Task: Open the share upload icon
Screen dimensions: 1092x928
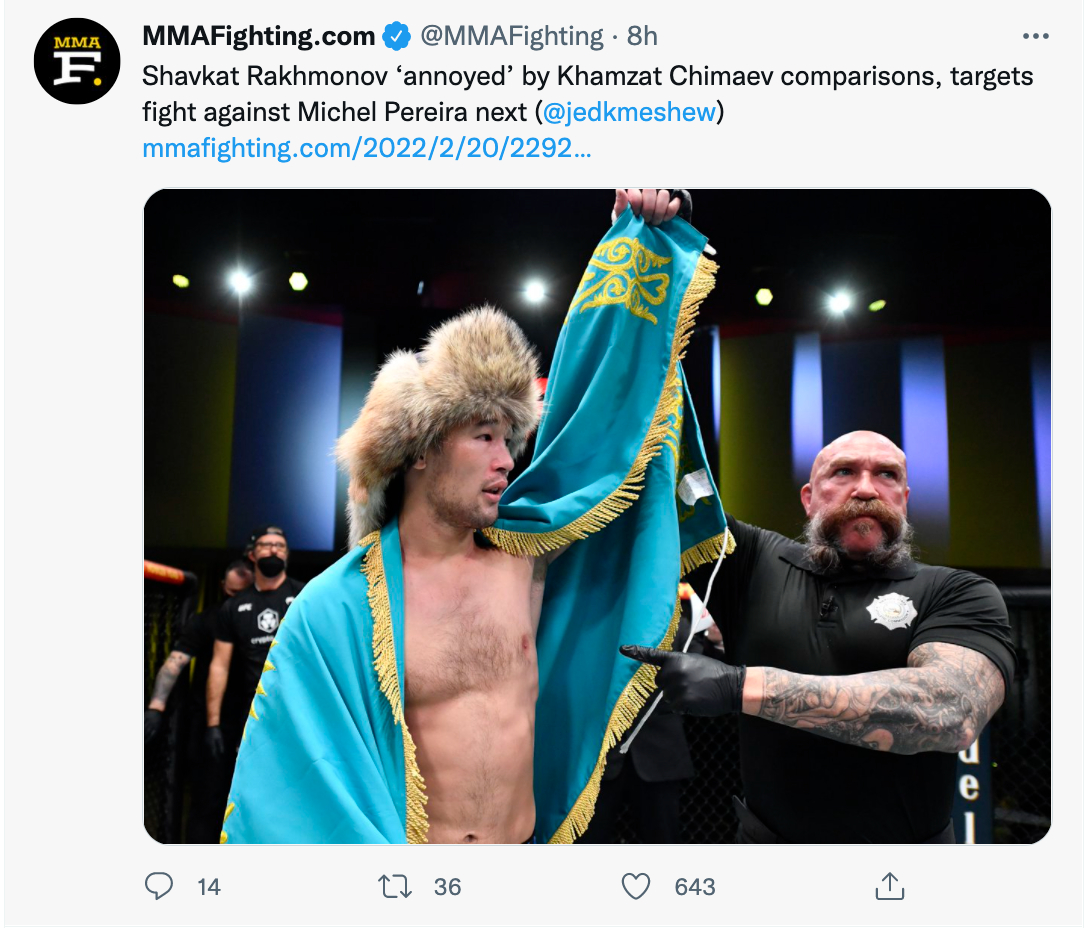Action: coord(889,886)
